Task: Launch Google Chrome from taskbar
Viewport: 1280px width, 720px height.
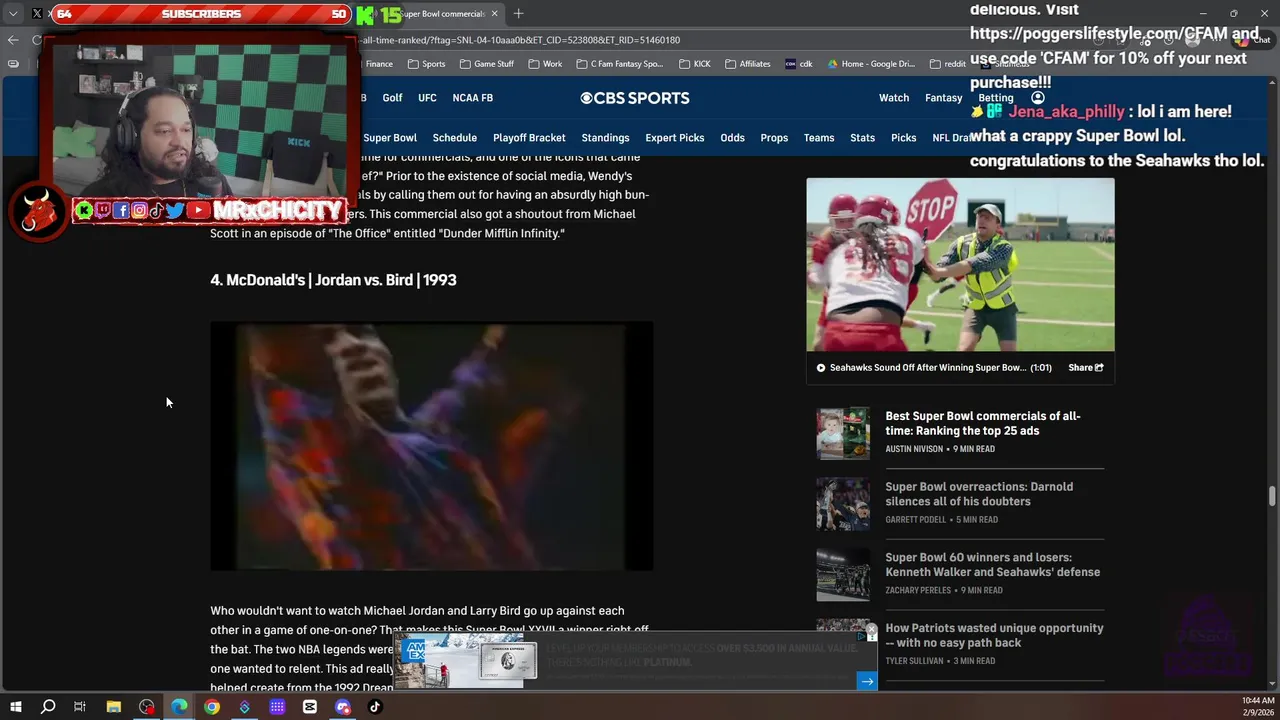Action: (x=212, y=707)
